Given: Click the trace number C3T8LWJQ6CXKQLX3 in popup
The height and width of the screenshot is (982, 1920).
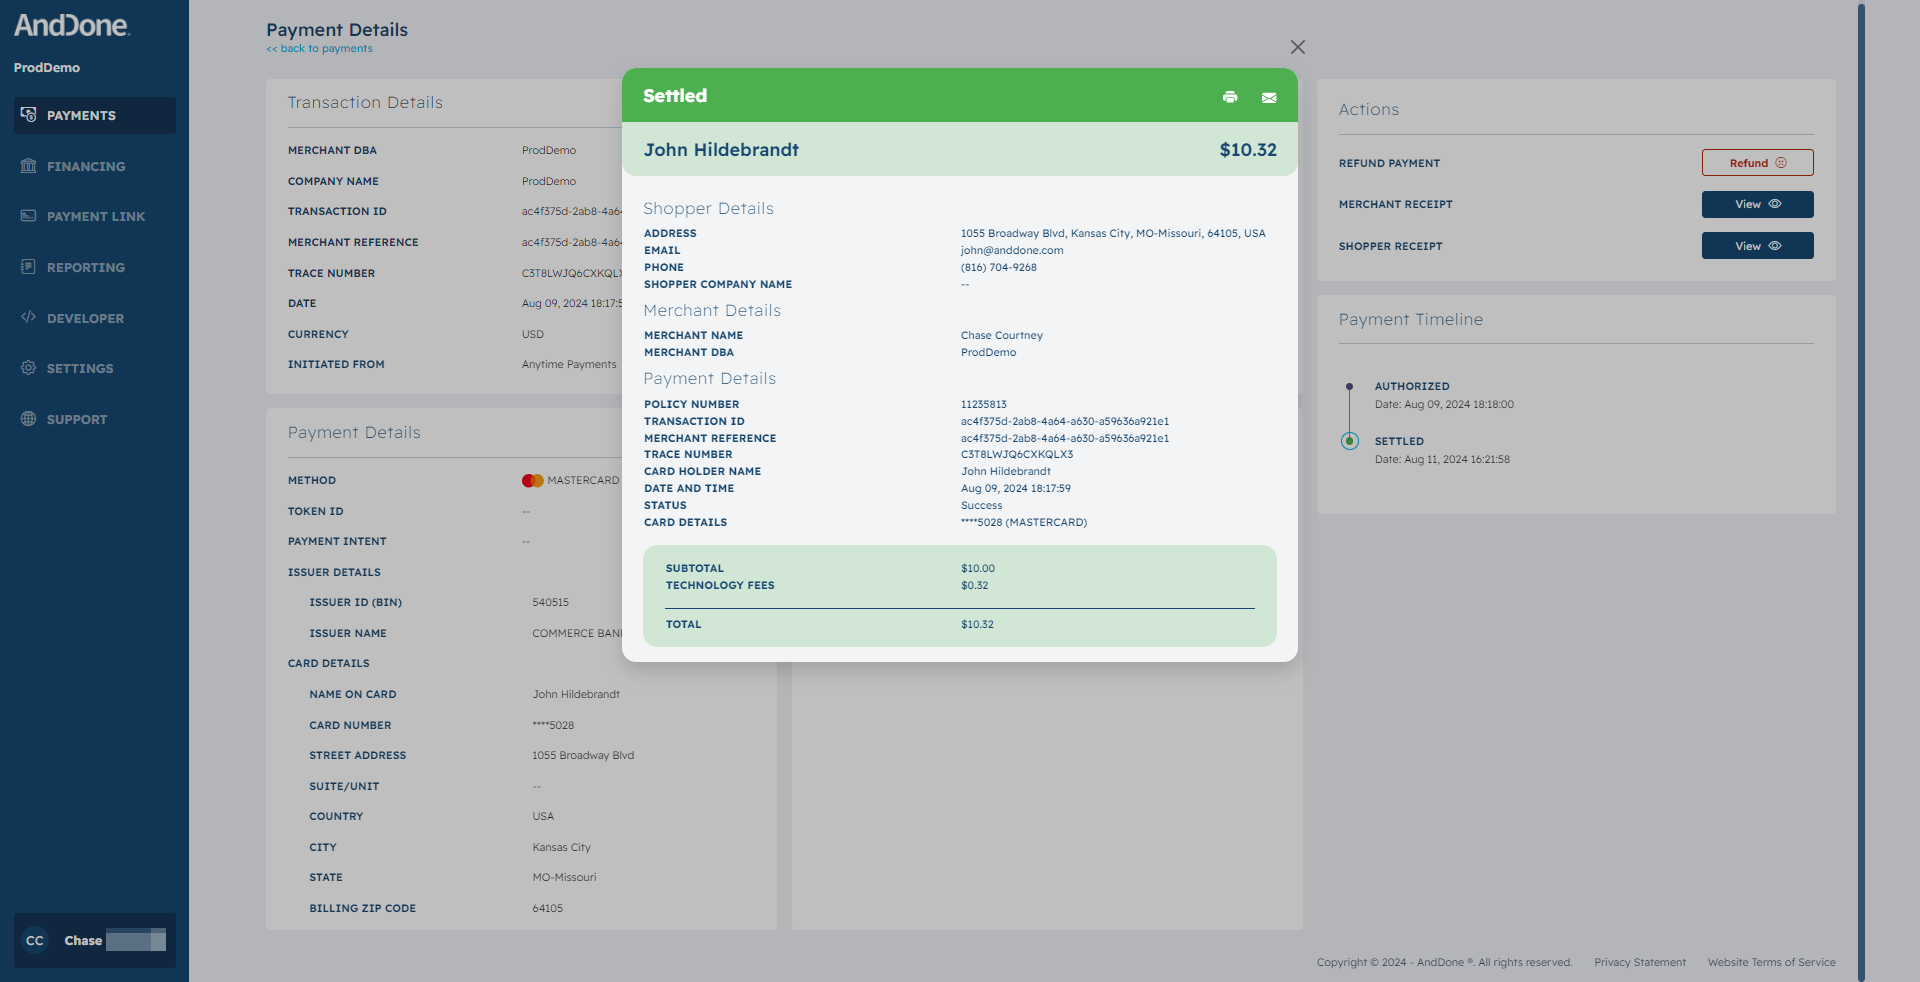Looking at the screenshot, I should point(1016,454).
